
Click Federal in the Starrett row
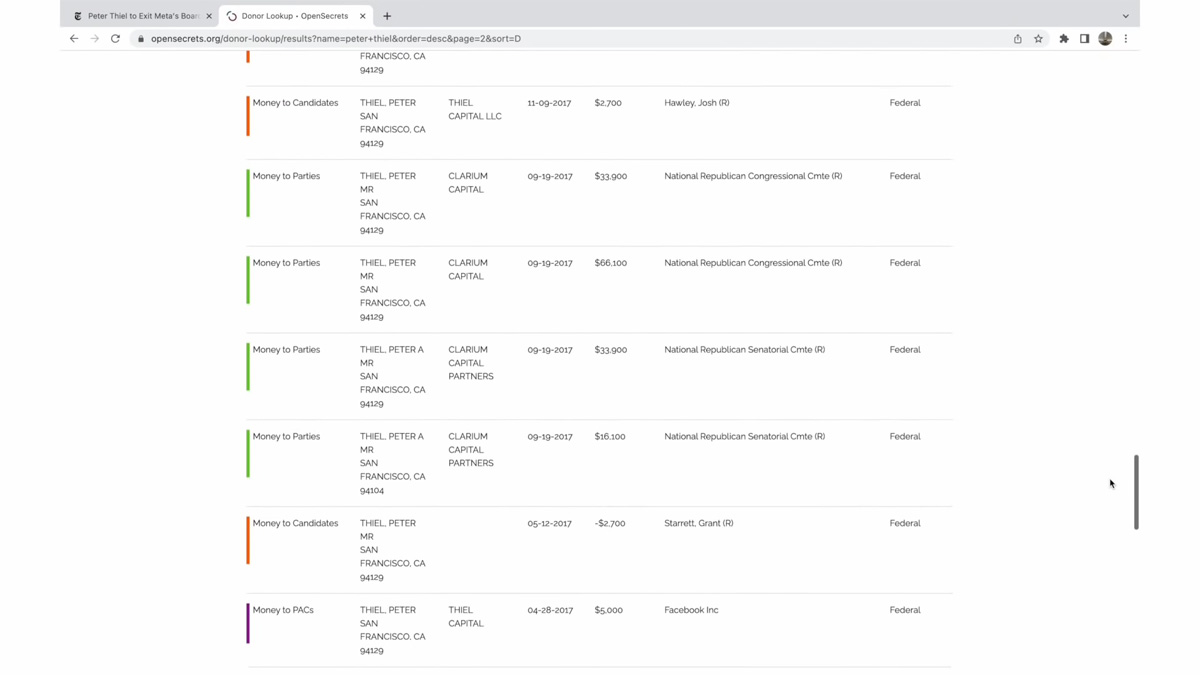904,524
